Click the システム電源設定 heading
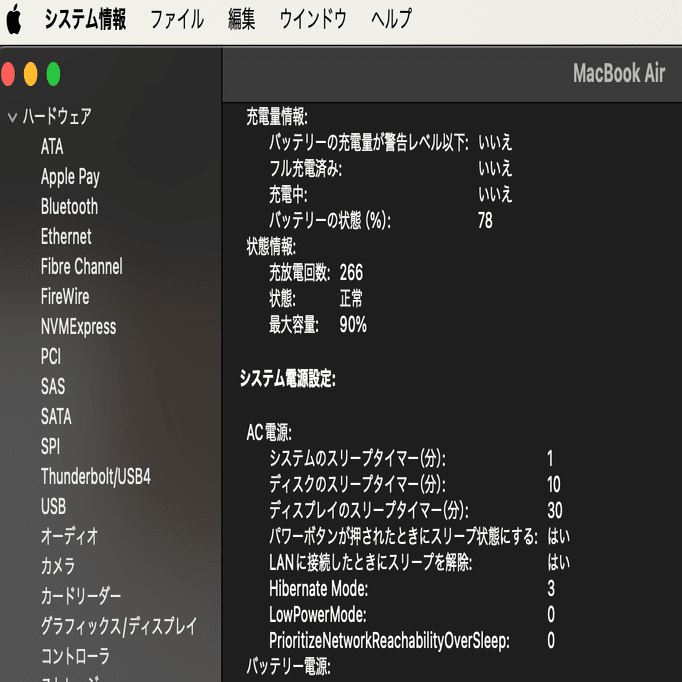Image resolution: width=682 pixels, height=682 pixels. [x=288, y=379]
